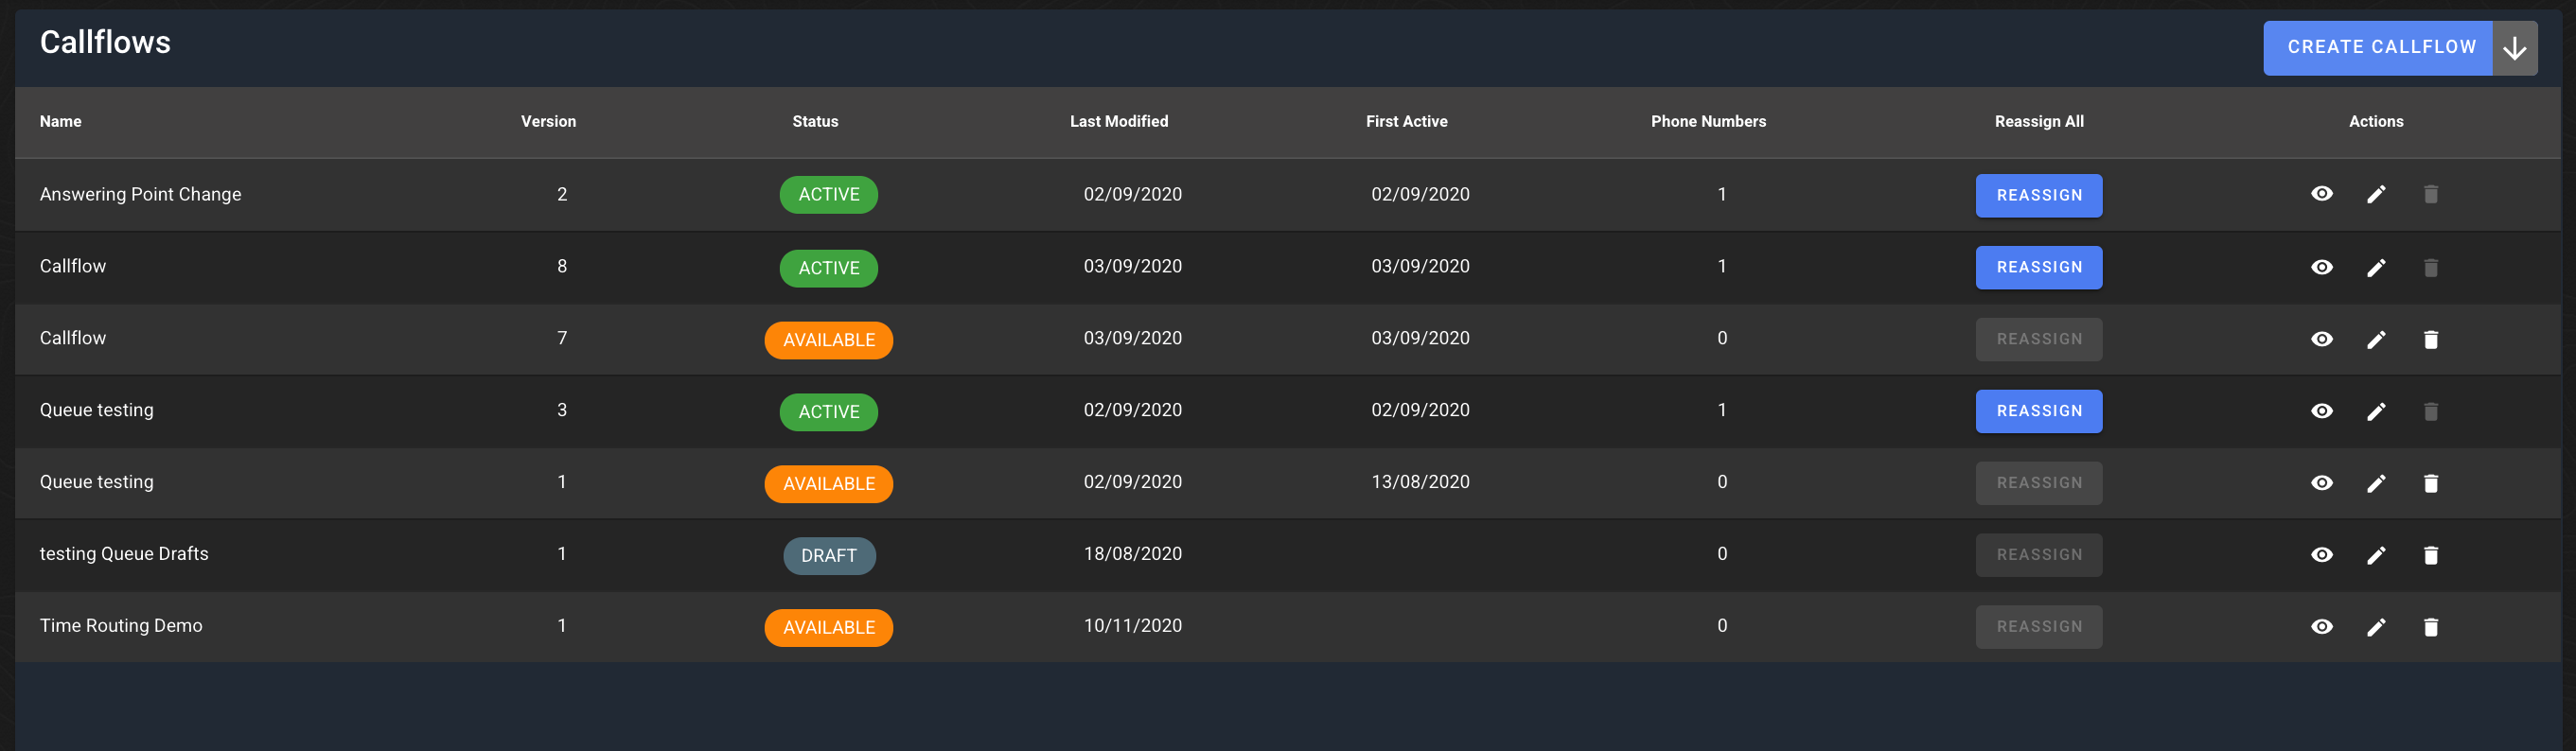Click AVAILABLE badge on Queue testing version 1
2576x751 pixels.
[828, 484]
